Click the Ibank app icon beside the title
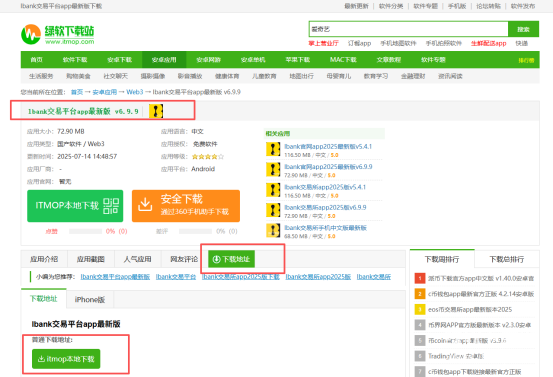Viewport: 553px width, 377px height. click(156, 111)
